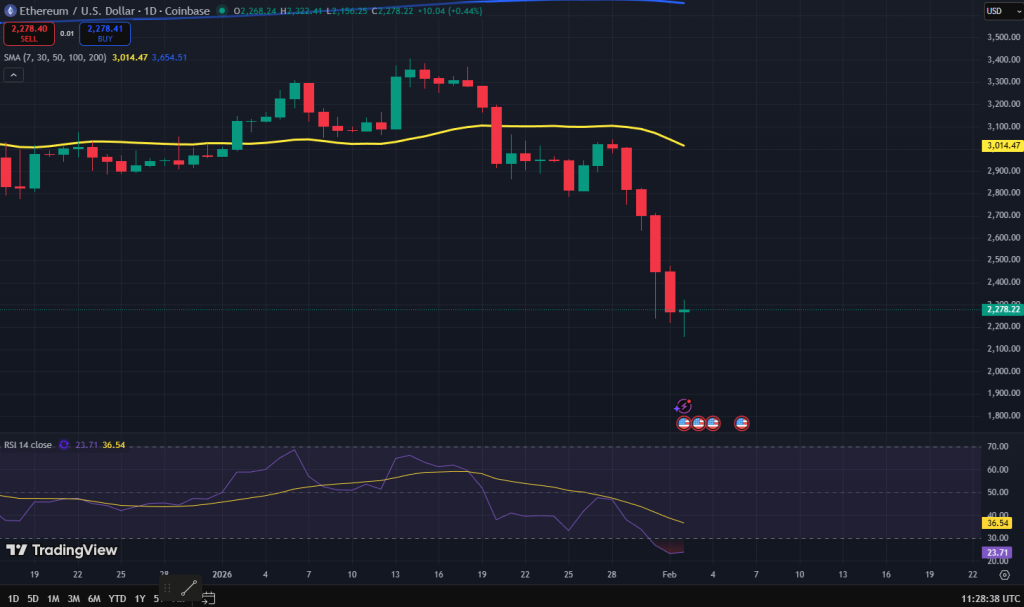Viewport: 1024px width, 607px height.
Task: Open the purple lightning news flash icon
Action: tap(683, 406)
